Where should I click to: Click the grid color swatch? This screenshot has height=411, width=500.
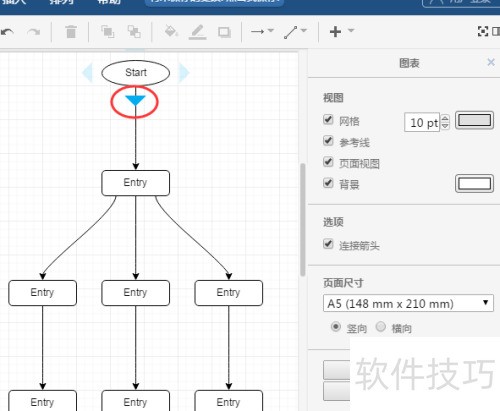474,120
